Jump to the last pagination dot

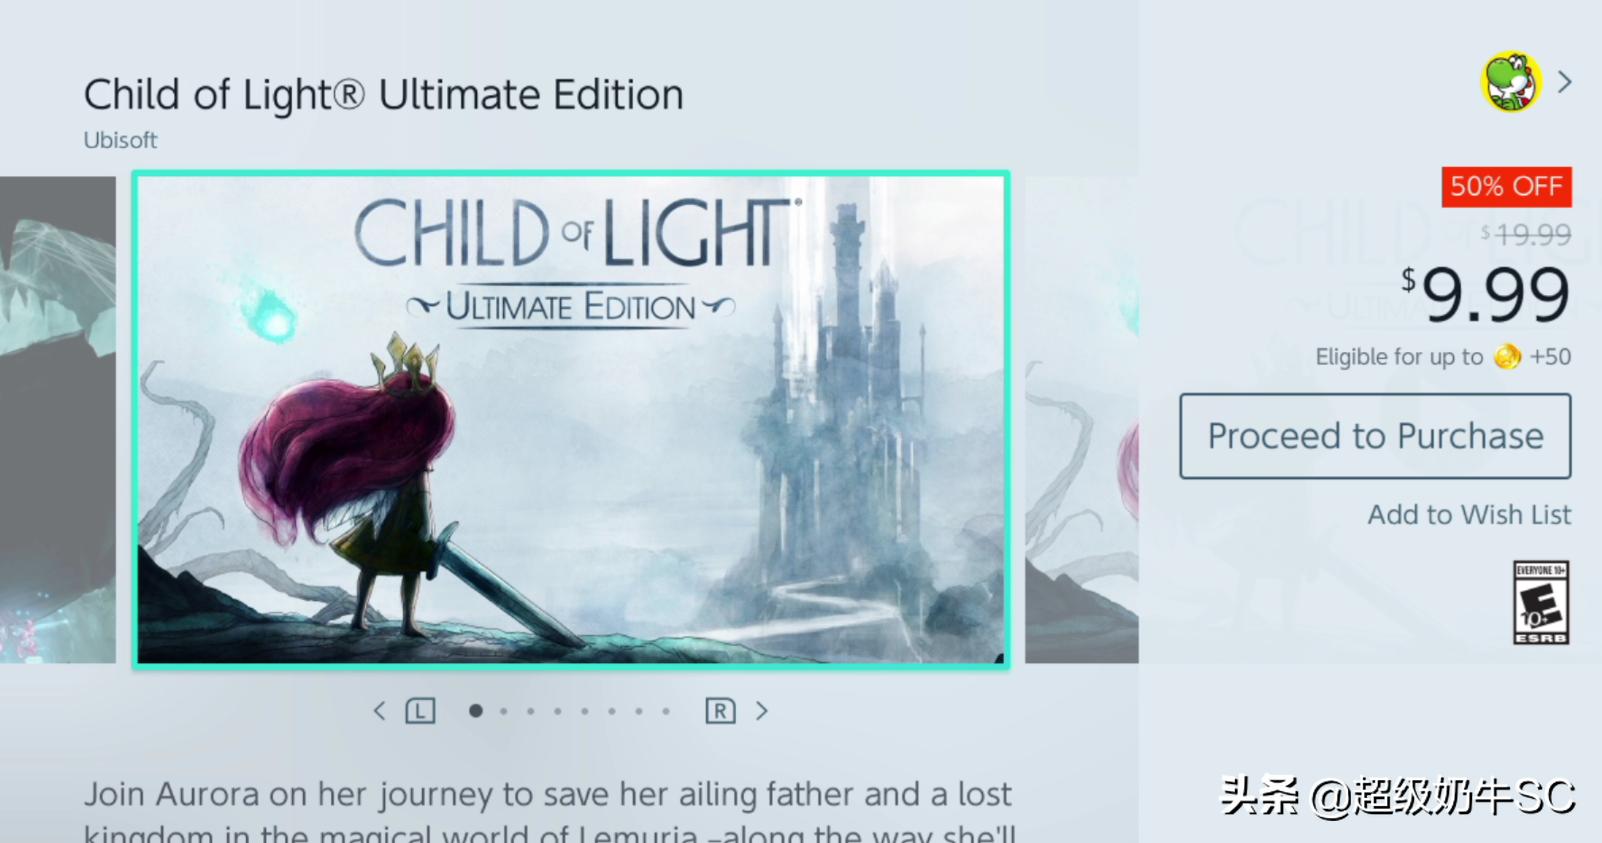point(666,711)
